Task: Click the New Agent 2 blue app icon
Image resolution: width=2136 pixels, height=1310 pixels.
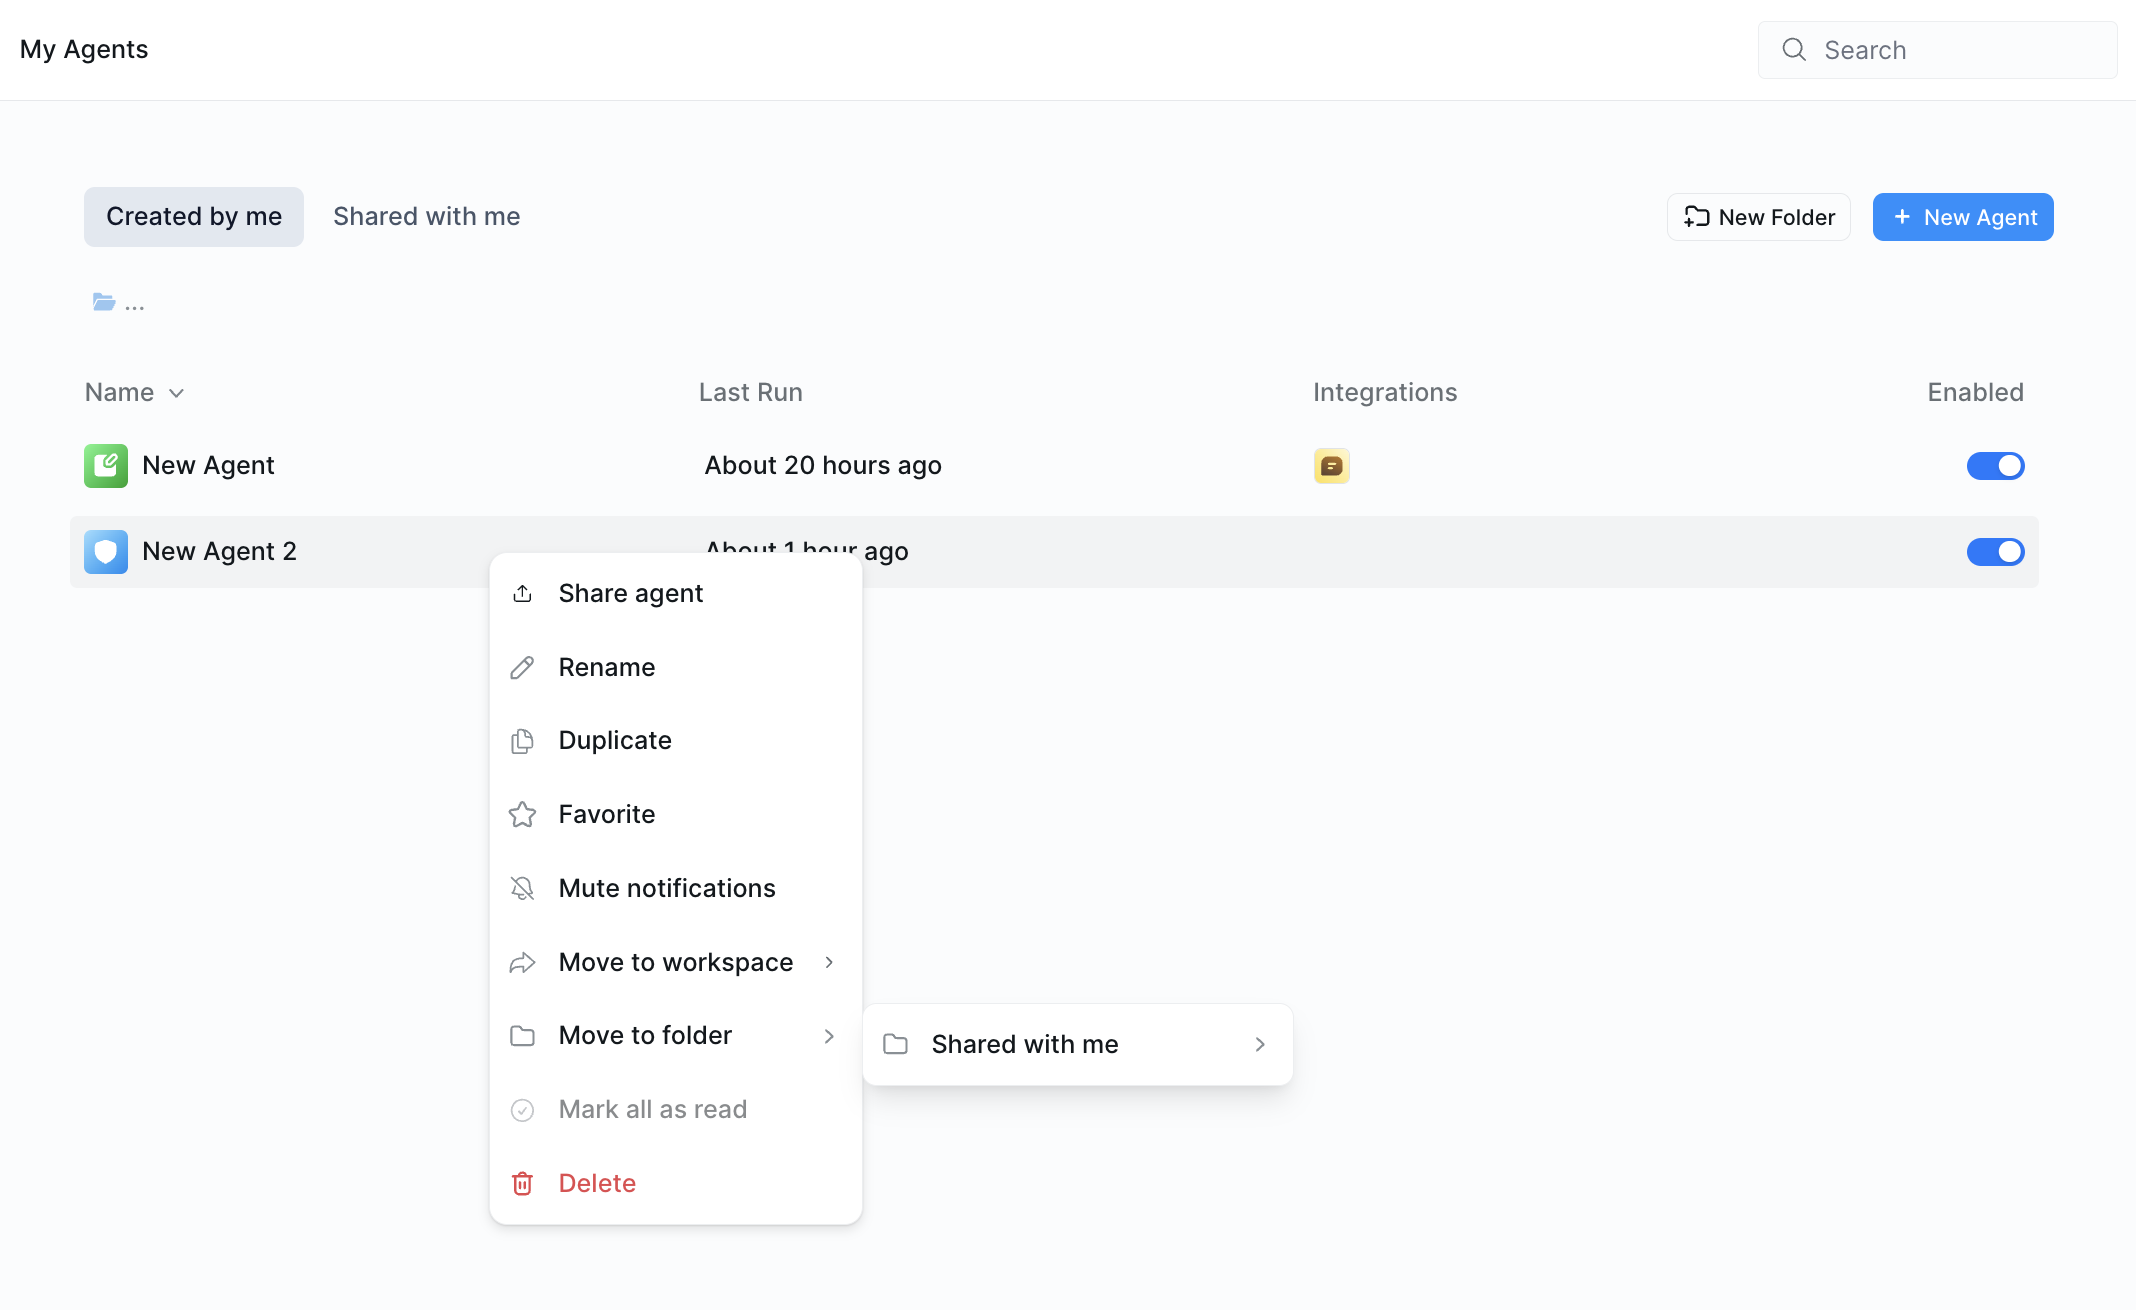Action: 105,551
